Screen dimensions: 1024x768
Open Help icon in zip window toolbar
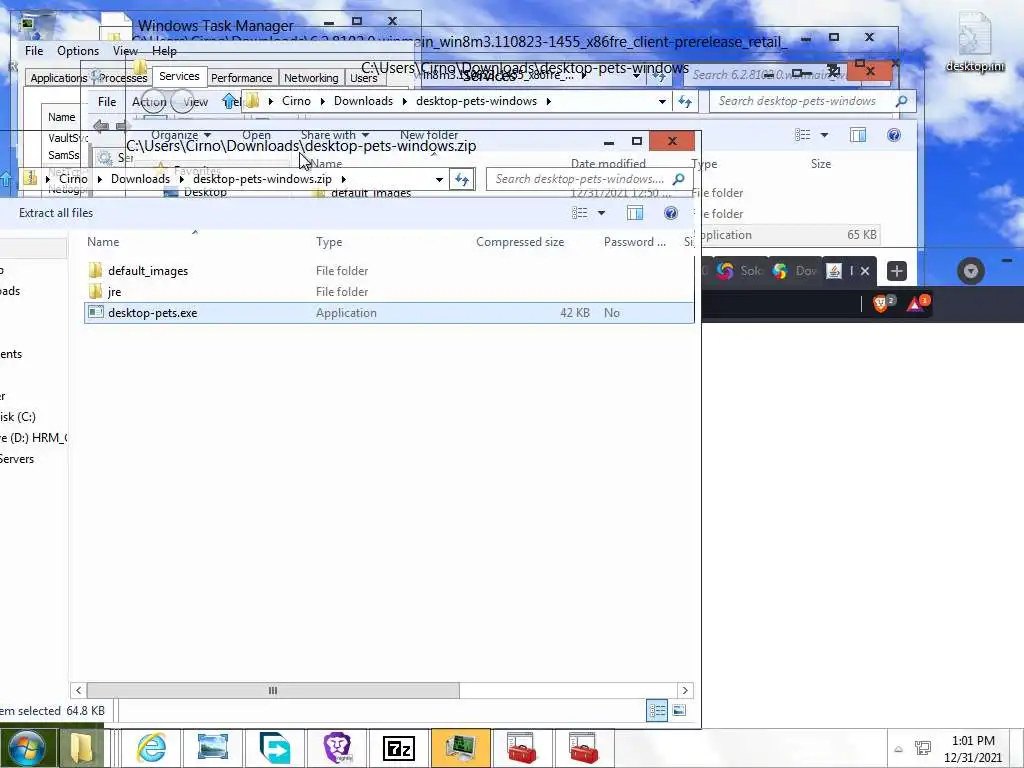(x=671, y=213)
